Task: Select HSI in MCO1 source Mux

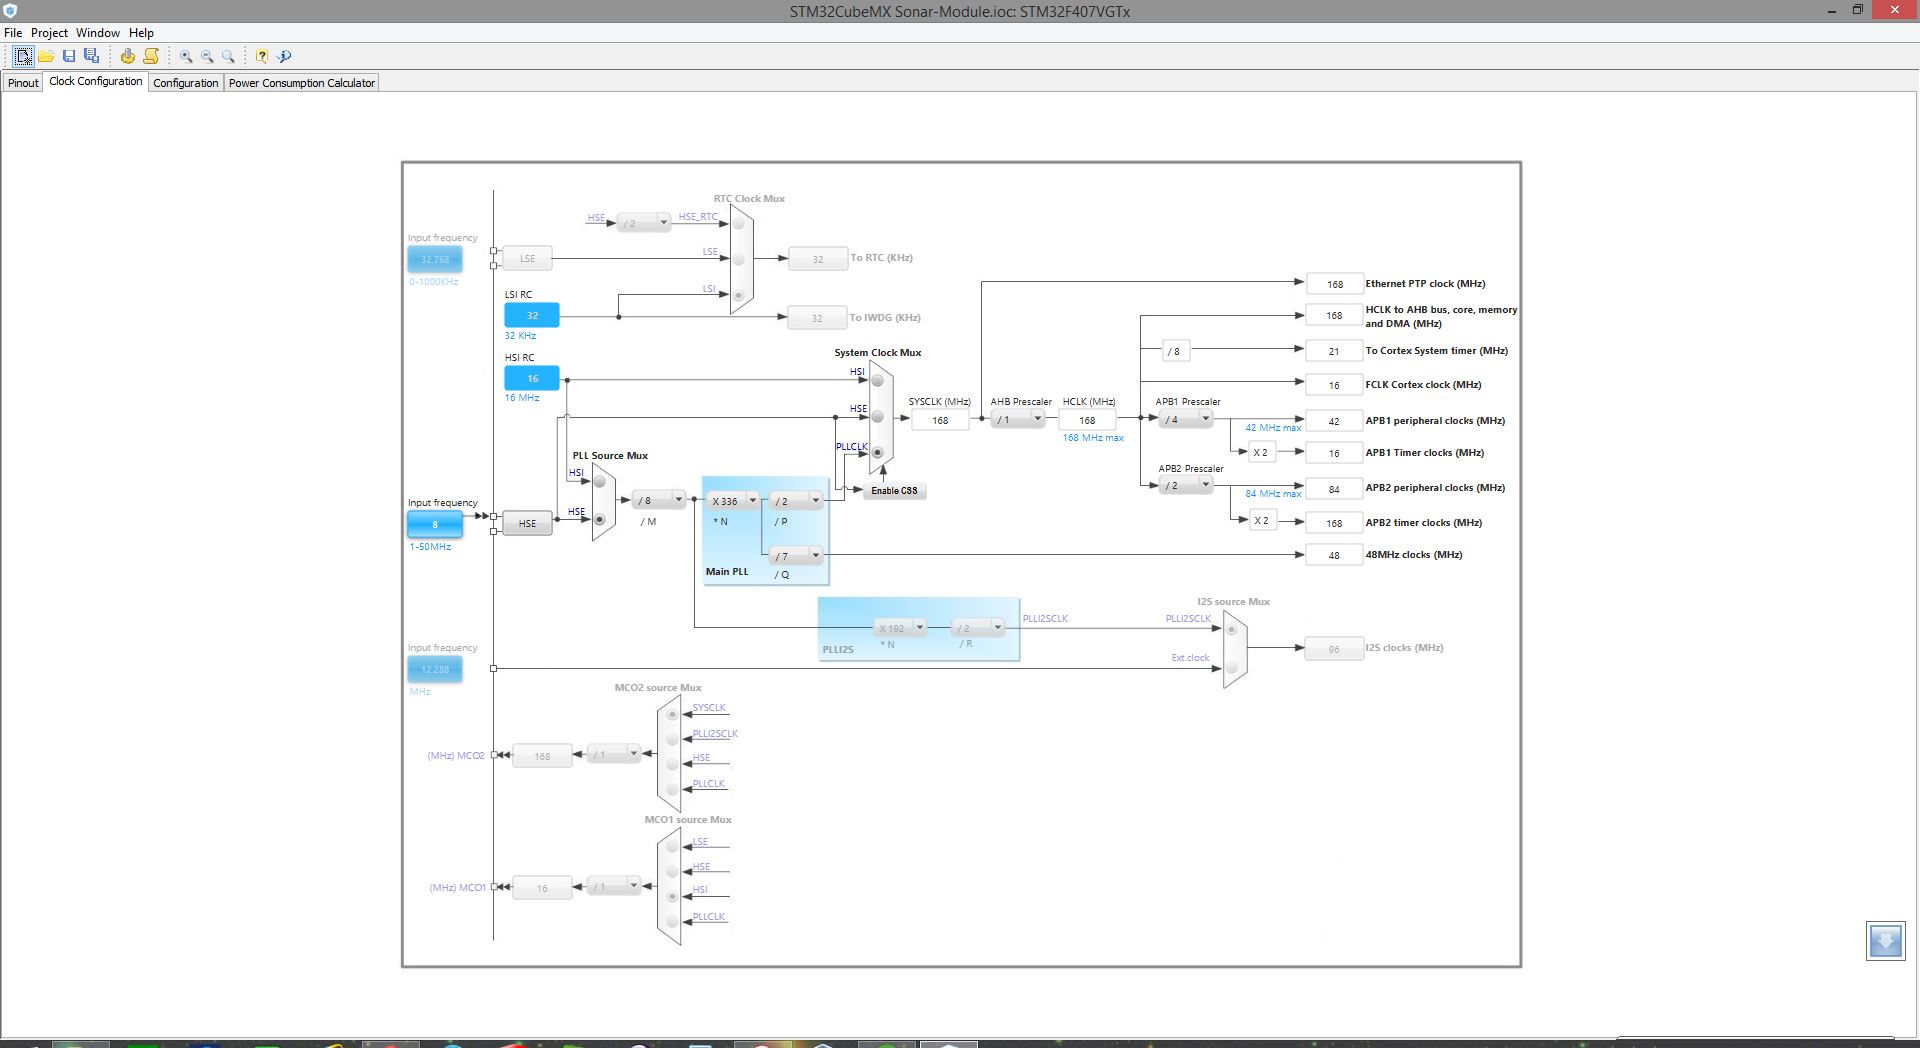Action: [x=672, y=896]
